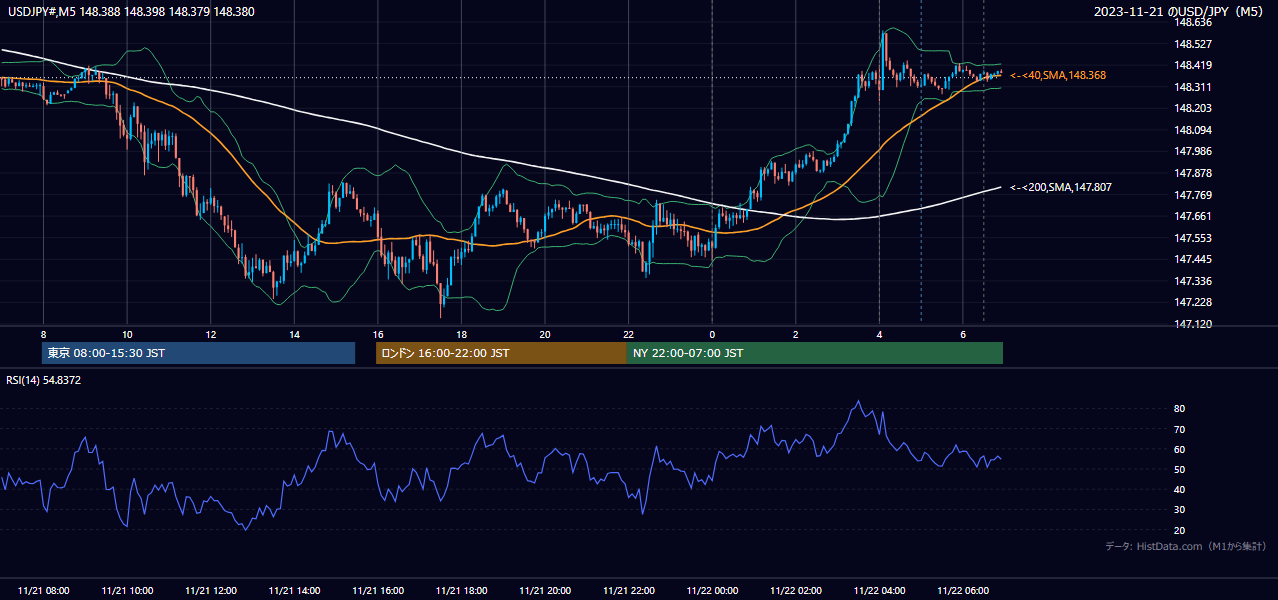This screenshot has height=600, width=1278.
Task: Click the bottom time label 11/21 20:00
Action: pyautogui.click(x=545, y=591)
